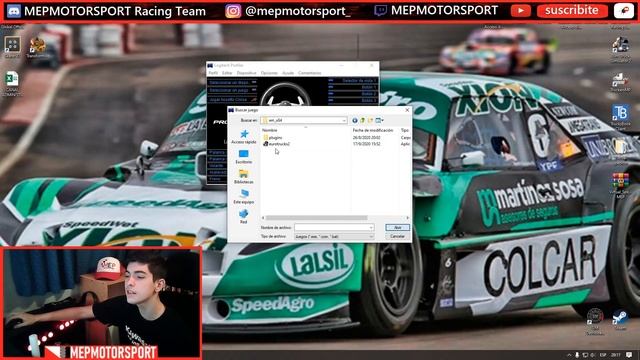This screenshot has height=360, width=640.
Task: Click the Discord logo in the top banner
Action: [13, 11]
